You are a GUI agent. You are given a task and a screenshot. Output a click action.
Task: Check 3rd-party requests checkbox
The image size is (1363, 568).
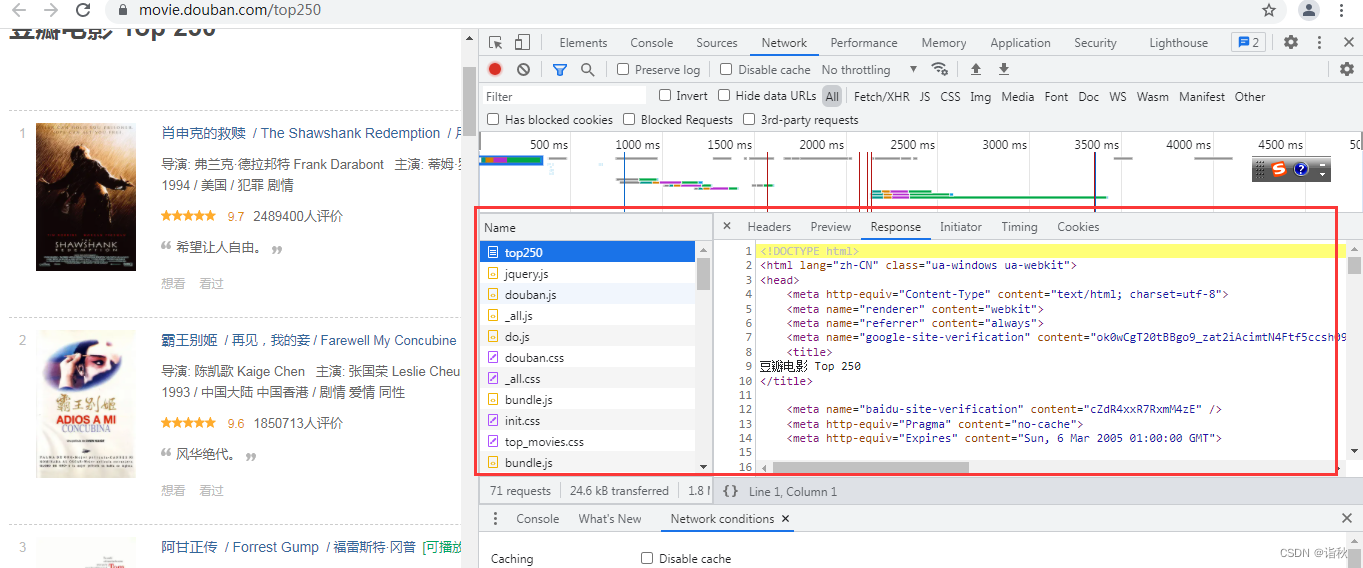pyautogui.click(x=749, y=119)
